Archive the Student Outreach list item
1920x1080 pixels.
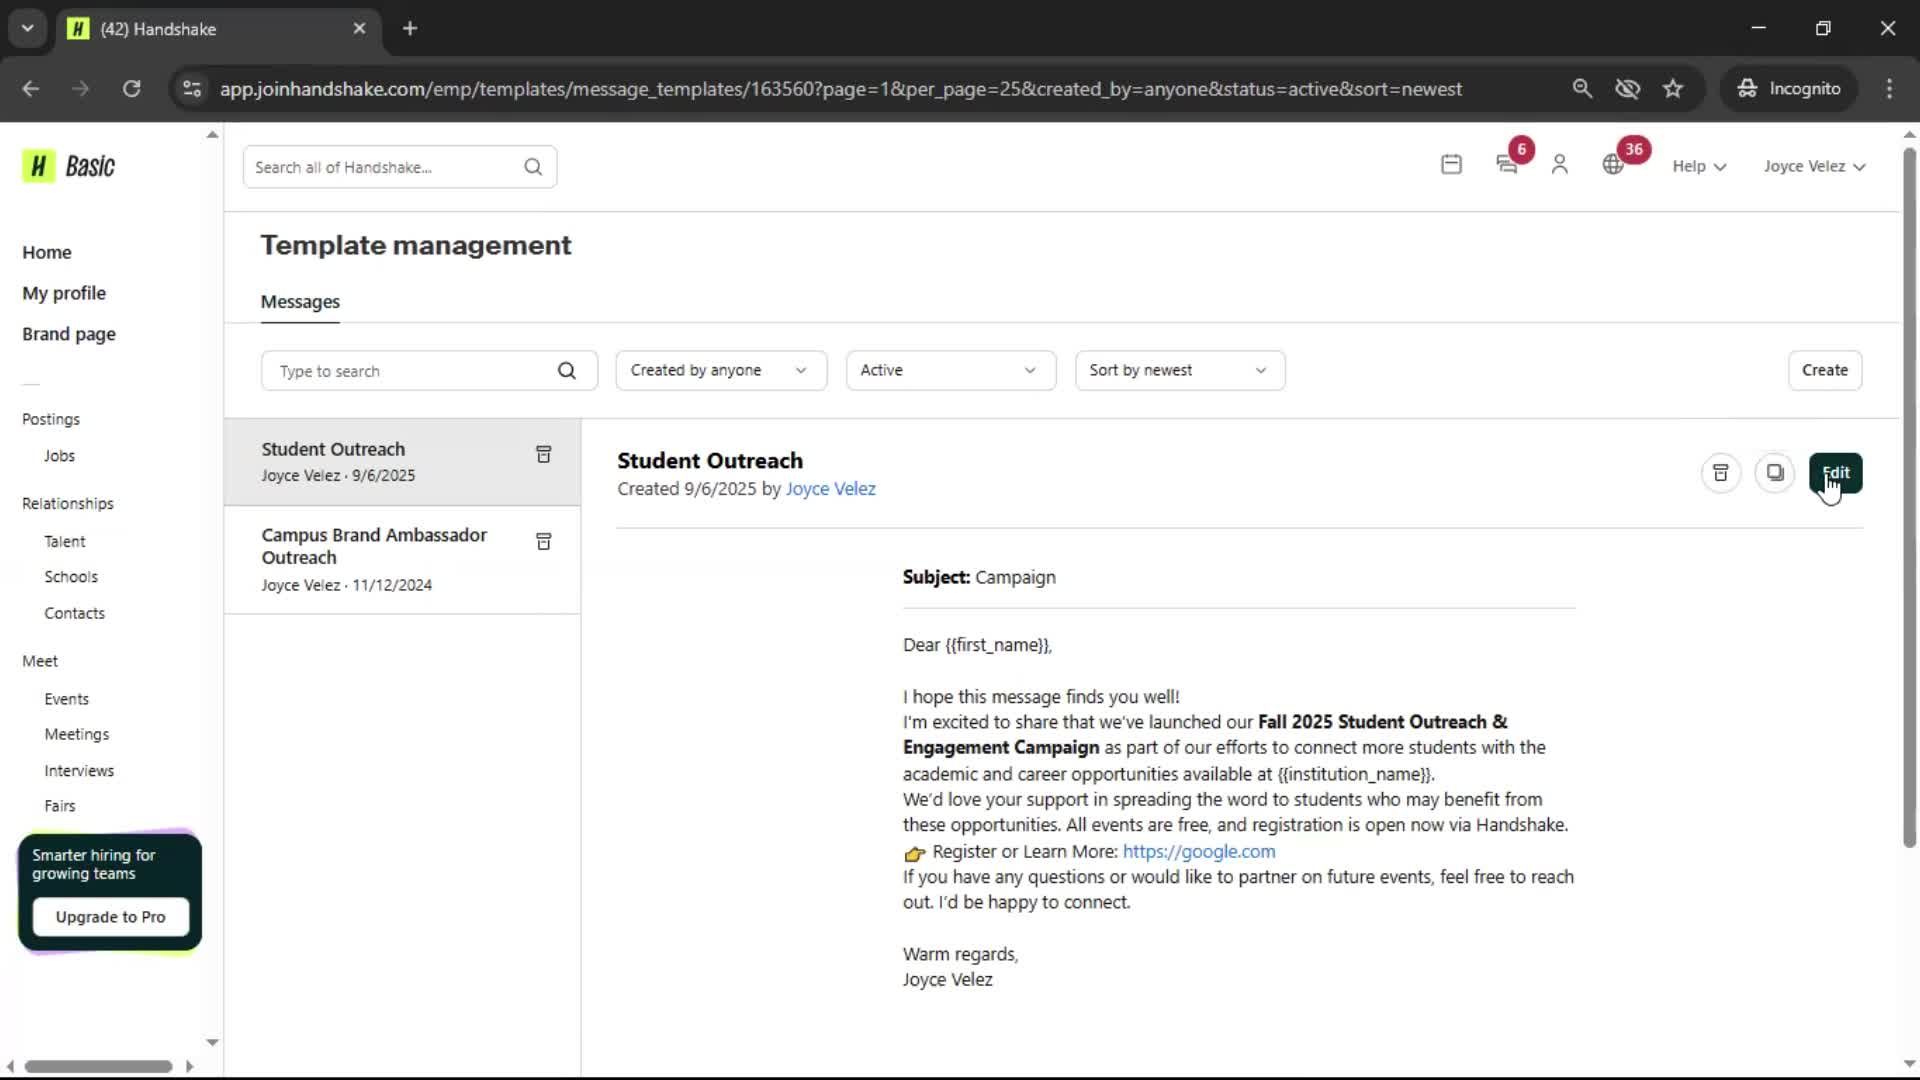pos(544,455)
